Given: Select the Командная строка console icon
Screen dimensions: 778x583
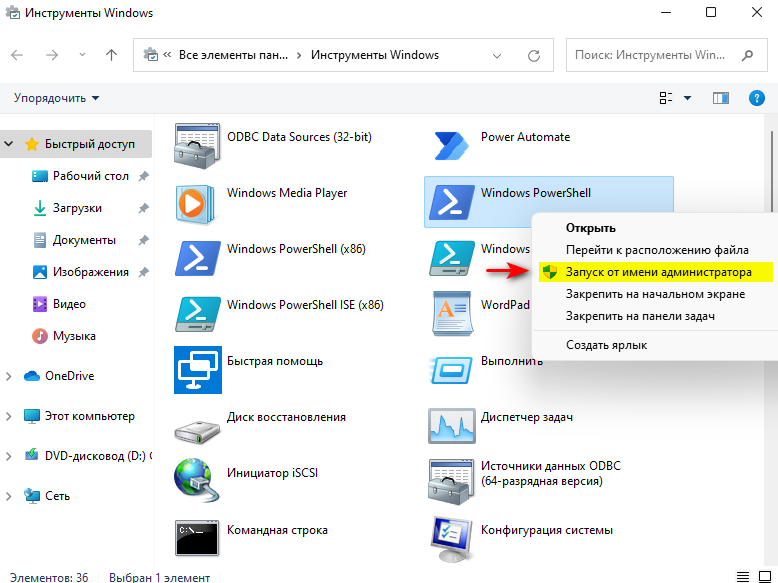Looking at the screenshot, I should pyautogui.click(x=197, y=538).
